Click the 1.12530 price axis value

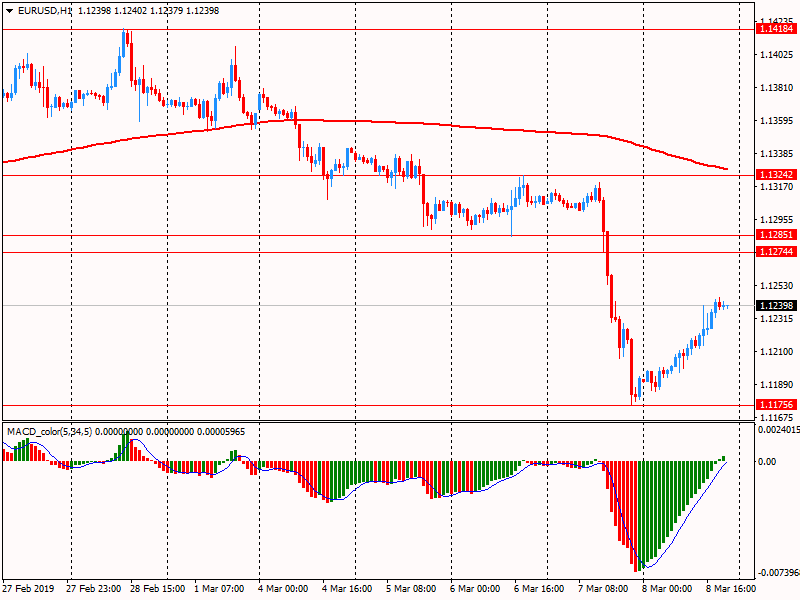click(777, 286)
